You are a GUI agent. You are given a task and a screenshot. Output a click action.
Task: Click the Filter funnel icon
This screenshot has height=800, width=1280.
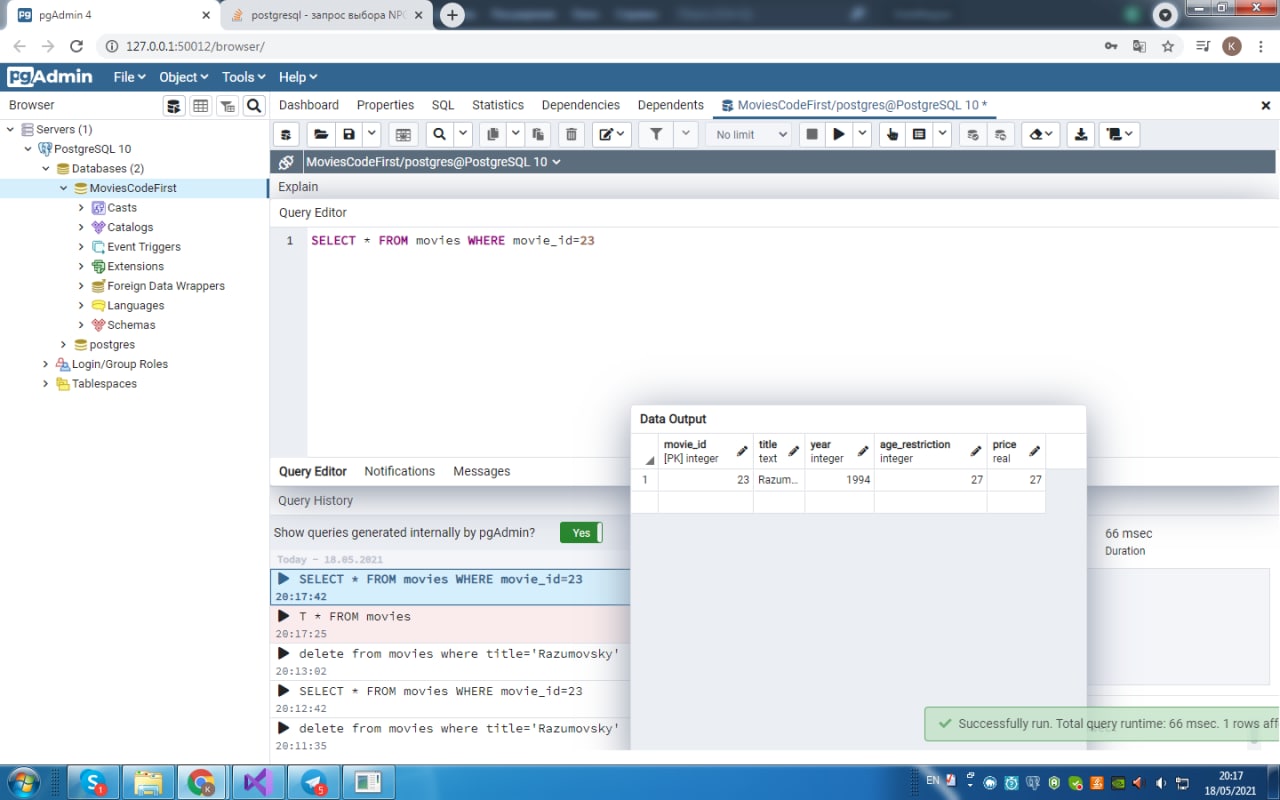tap(656, 134)
